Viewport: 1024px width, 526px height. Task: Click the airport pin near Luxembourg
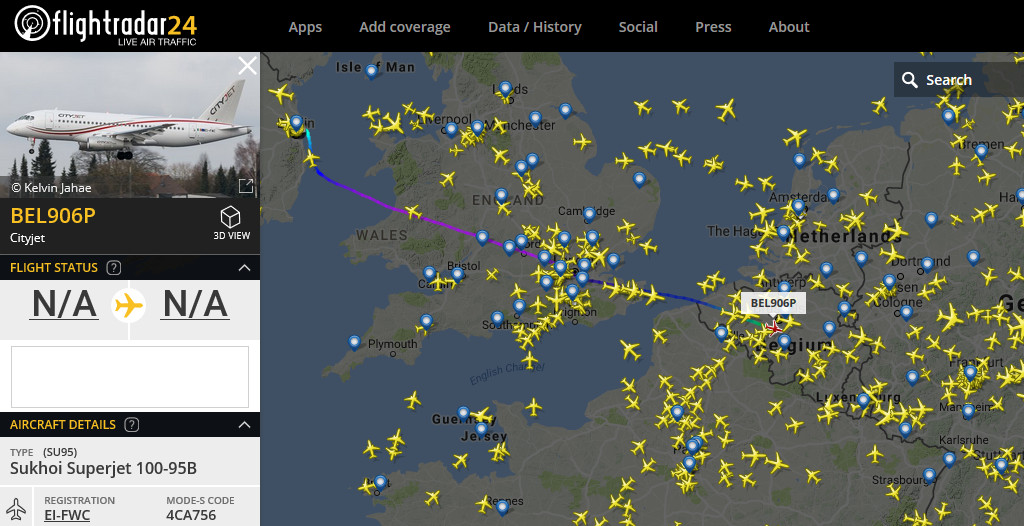click(863, 399)
